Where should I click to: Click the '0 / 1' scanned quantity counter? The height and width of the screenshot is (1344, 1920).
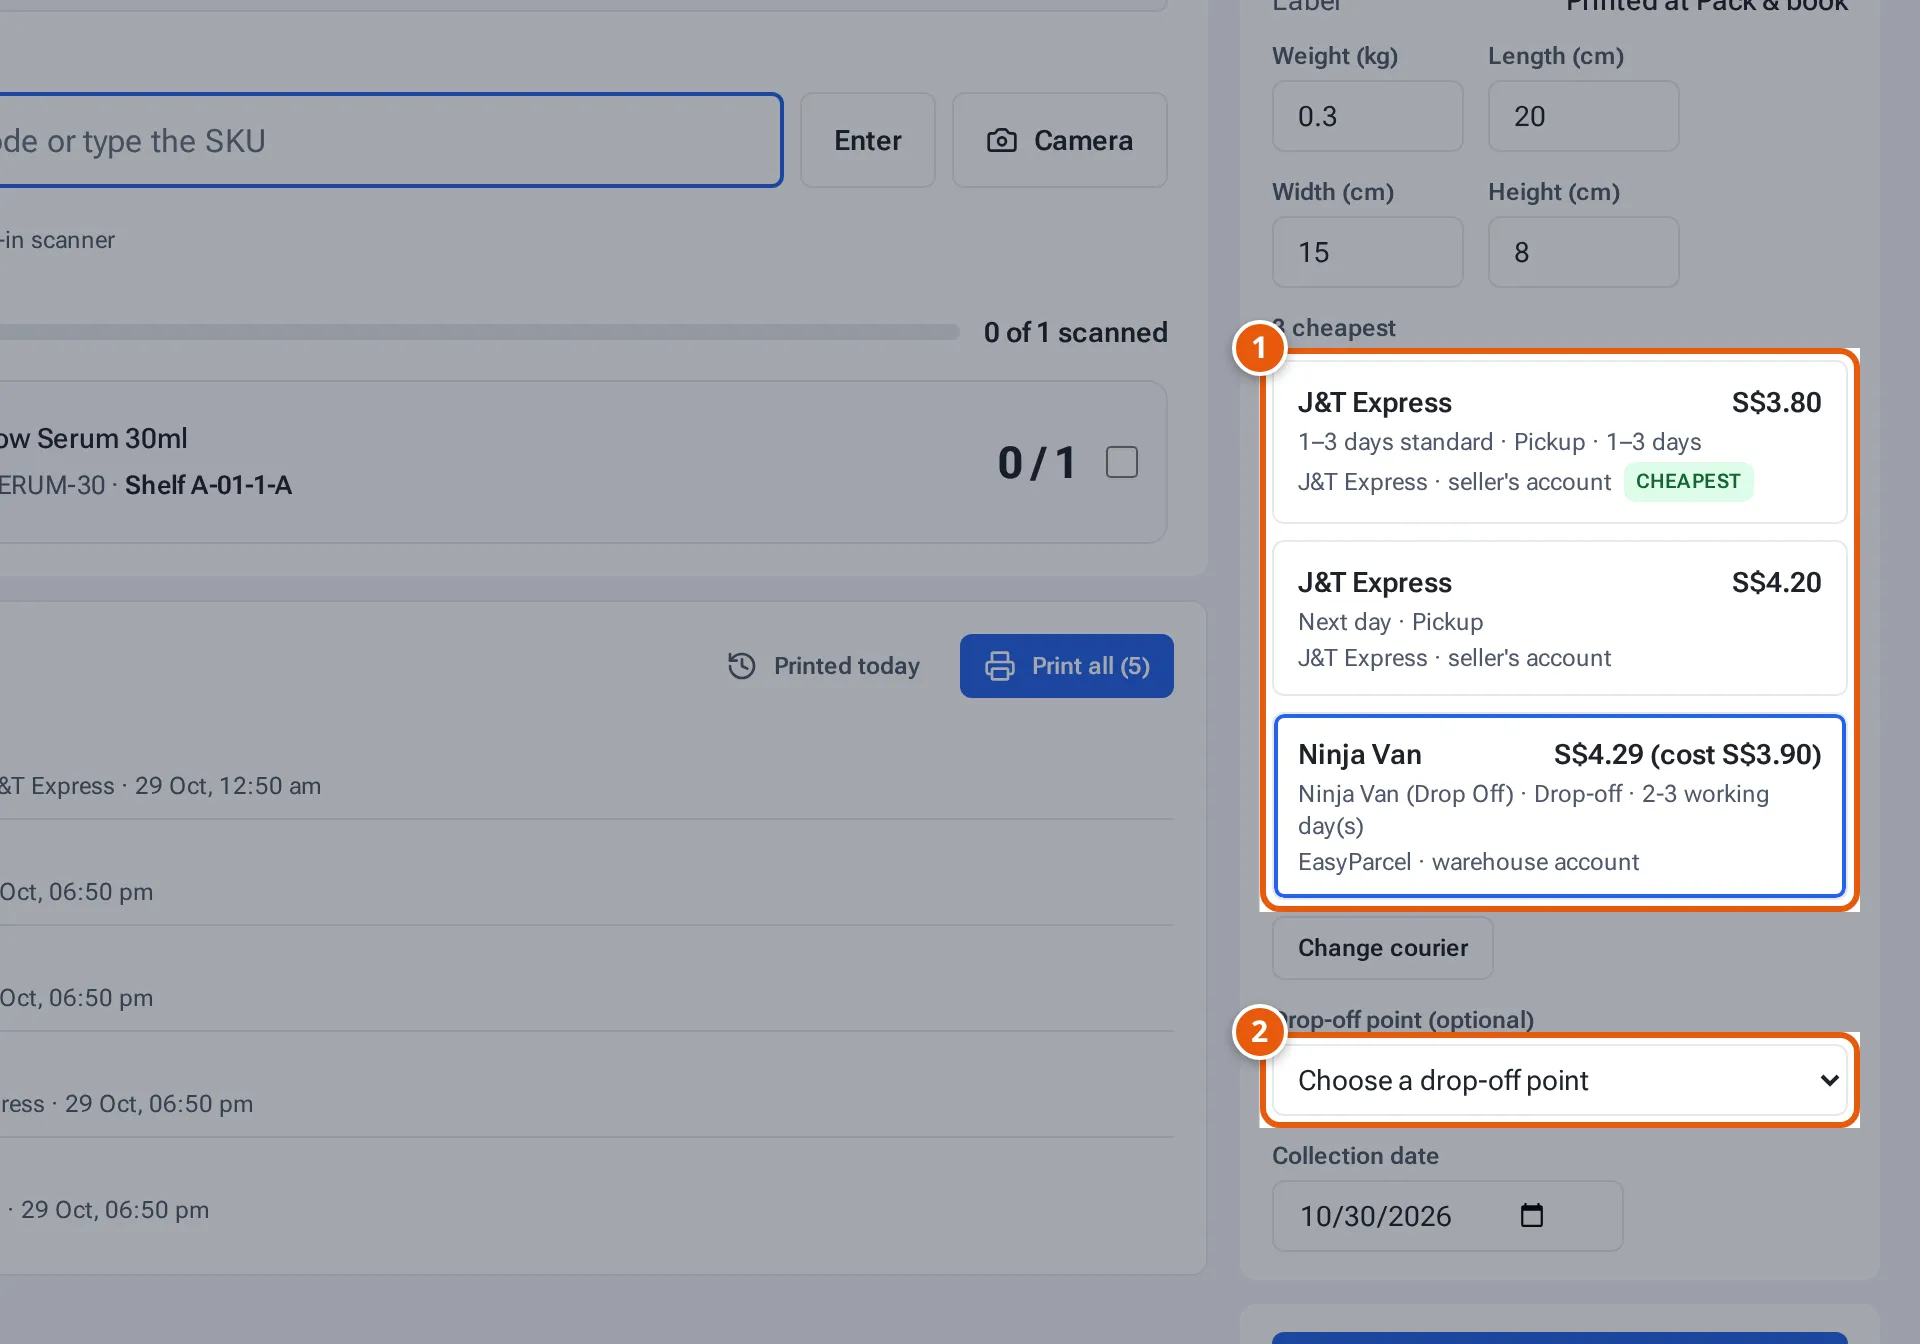click(1037, 462)
